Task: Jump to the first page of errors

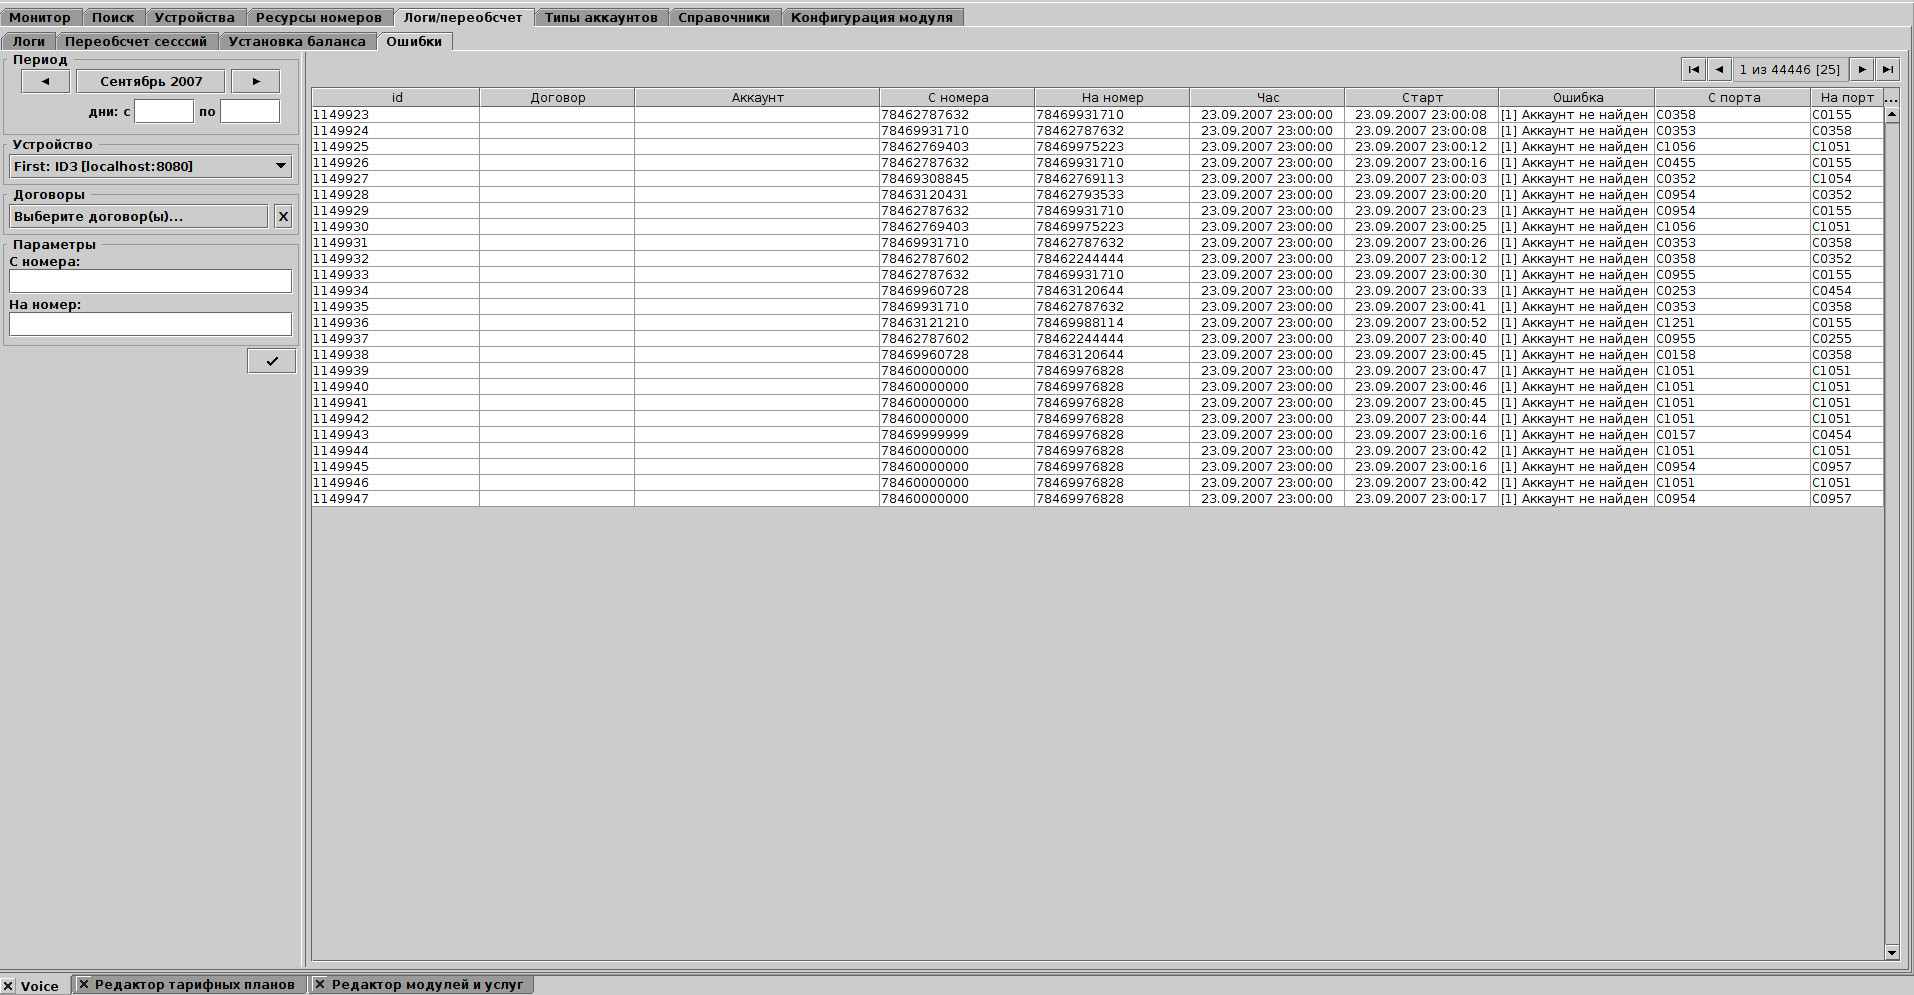Action: pyautogui.click(x=1693, y=69)
